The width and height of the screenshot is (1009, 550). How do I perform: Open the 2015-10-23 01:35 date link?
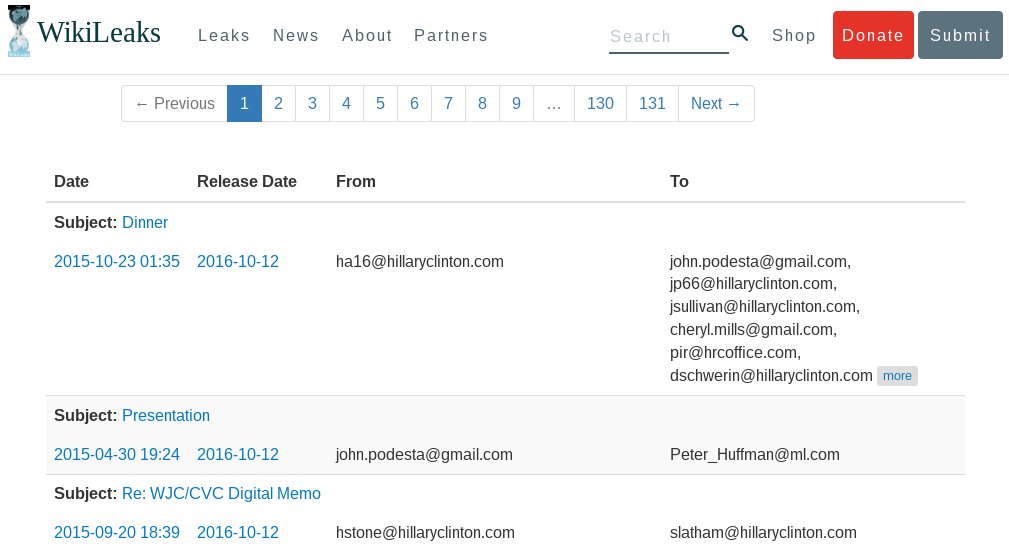(x=116, y=261)
